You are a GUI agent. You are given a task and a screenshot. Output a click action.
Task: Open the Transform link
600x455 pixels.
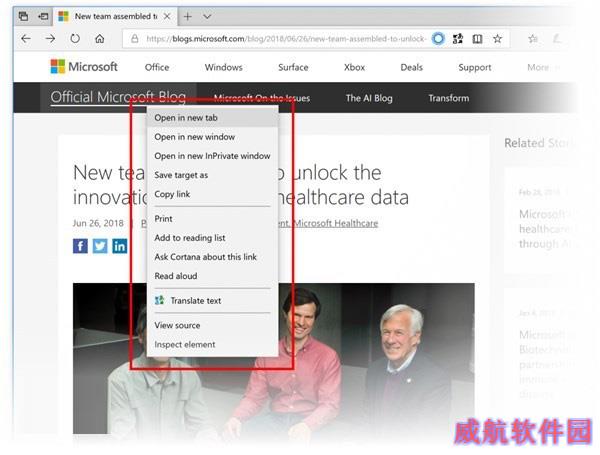(448, 98)
